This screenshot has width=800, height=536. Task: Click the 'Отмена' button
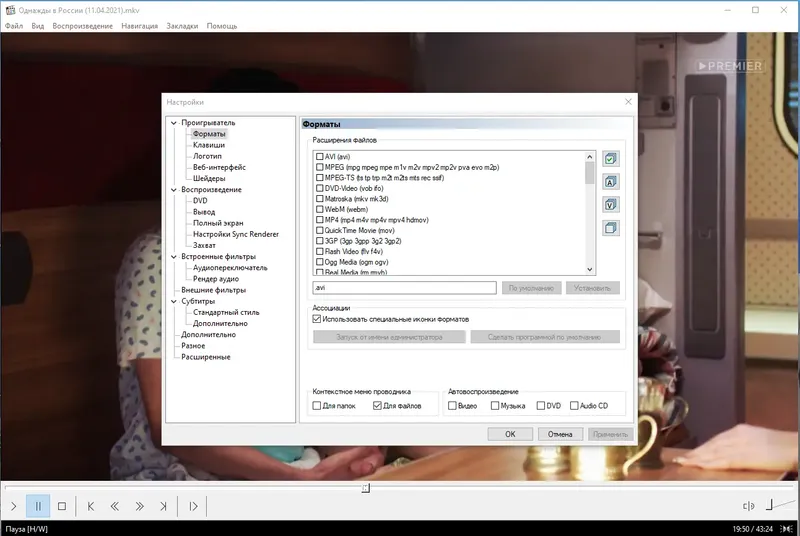[x=560, y=434]
